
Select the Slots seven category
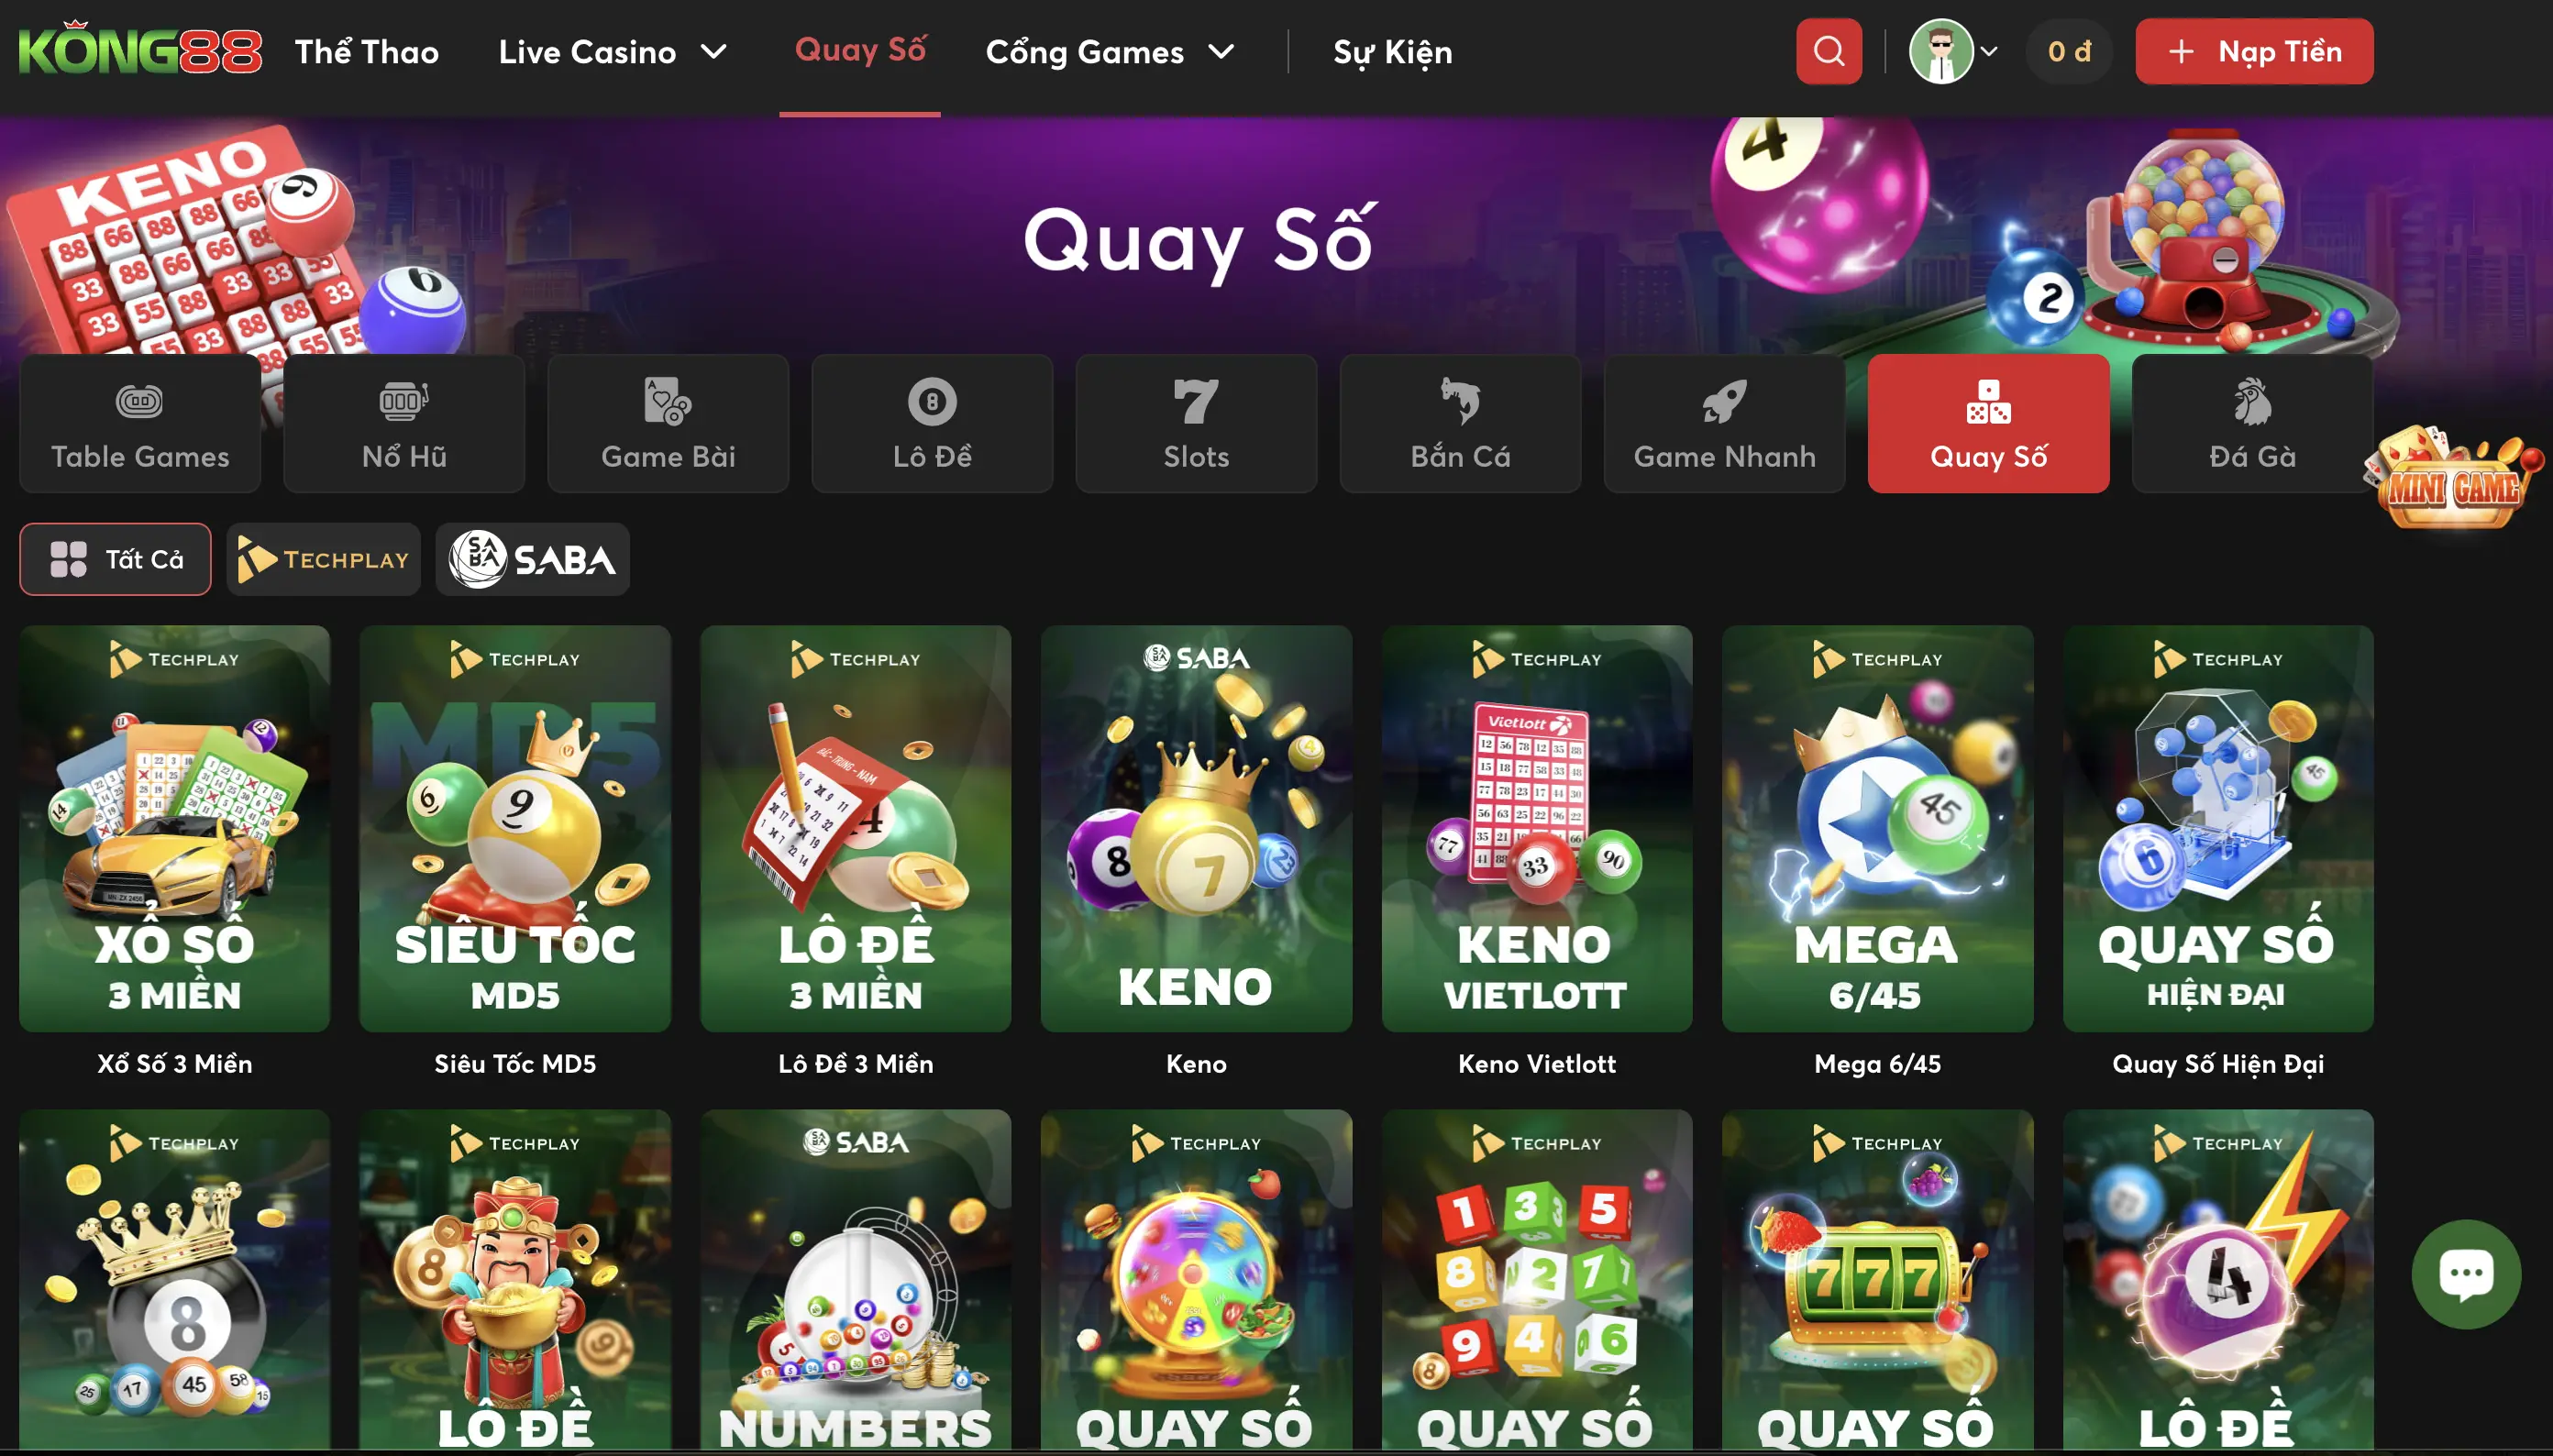point(1196,423)
